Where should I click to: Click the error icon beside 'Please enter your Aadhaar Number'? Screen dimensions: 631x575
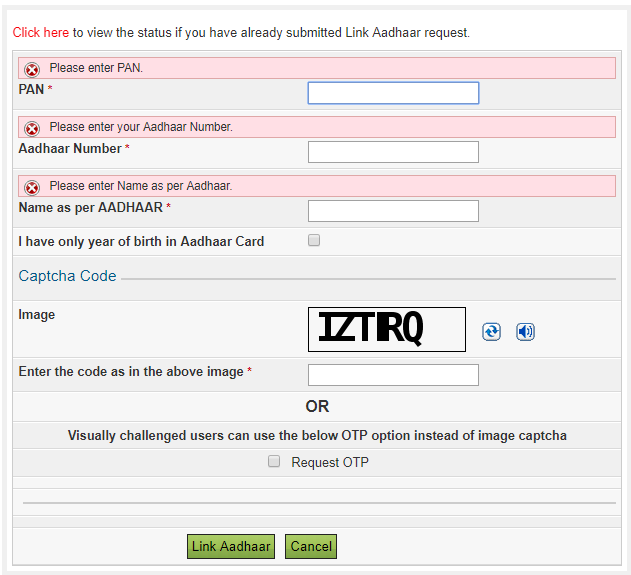[x=32, y=129]
